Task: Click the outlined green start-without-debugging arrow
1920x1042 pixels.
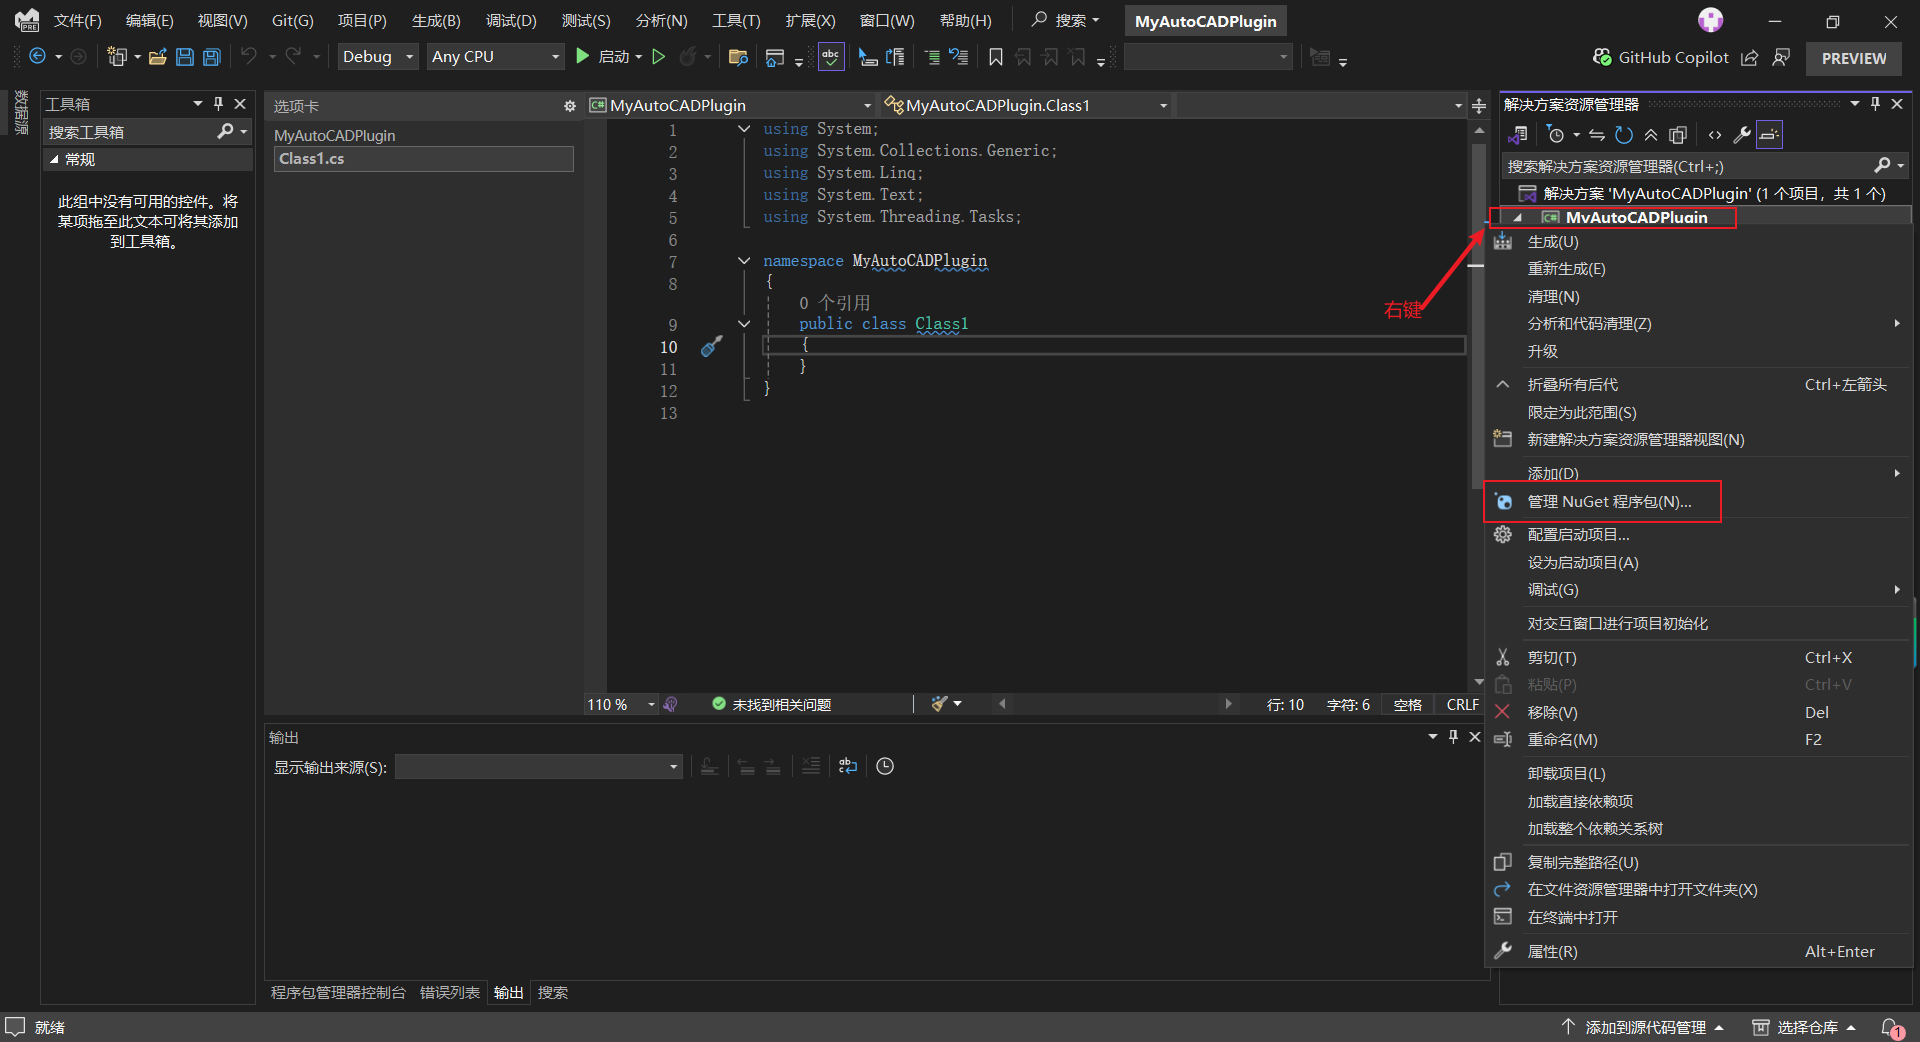Action: pyautogui.click(x=658, y=57)
